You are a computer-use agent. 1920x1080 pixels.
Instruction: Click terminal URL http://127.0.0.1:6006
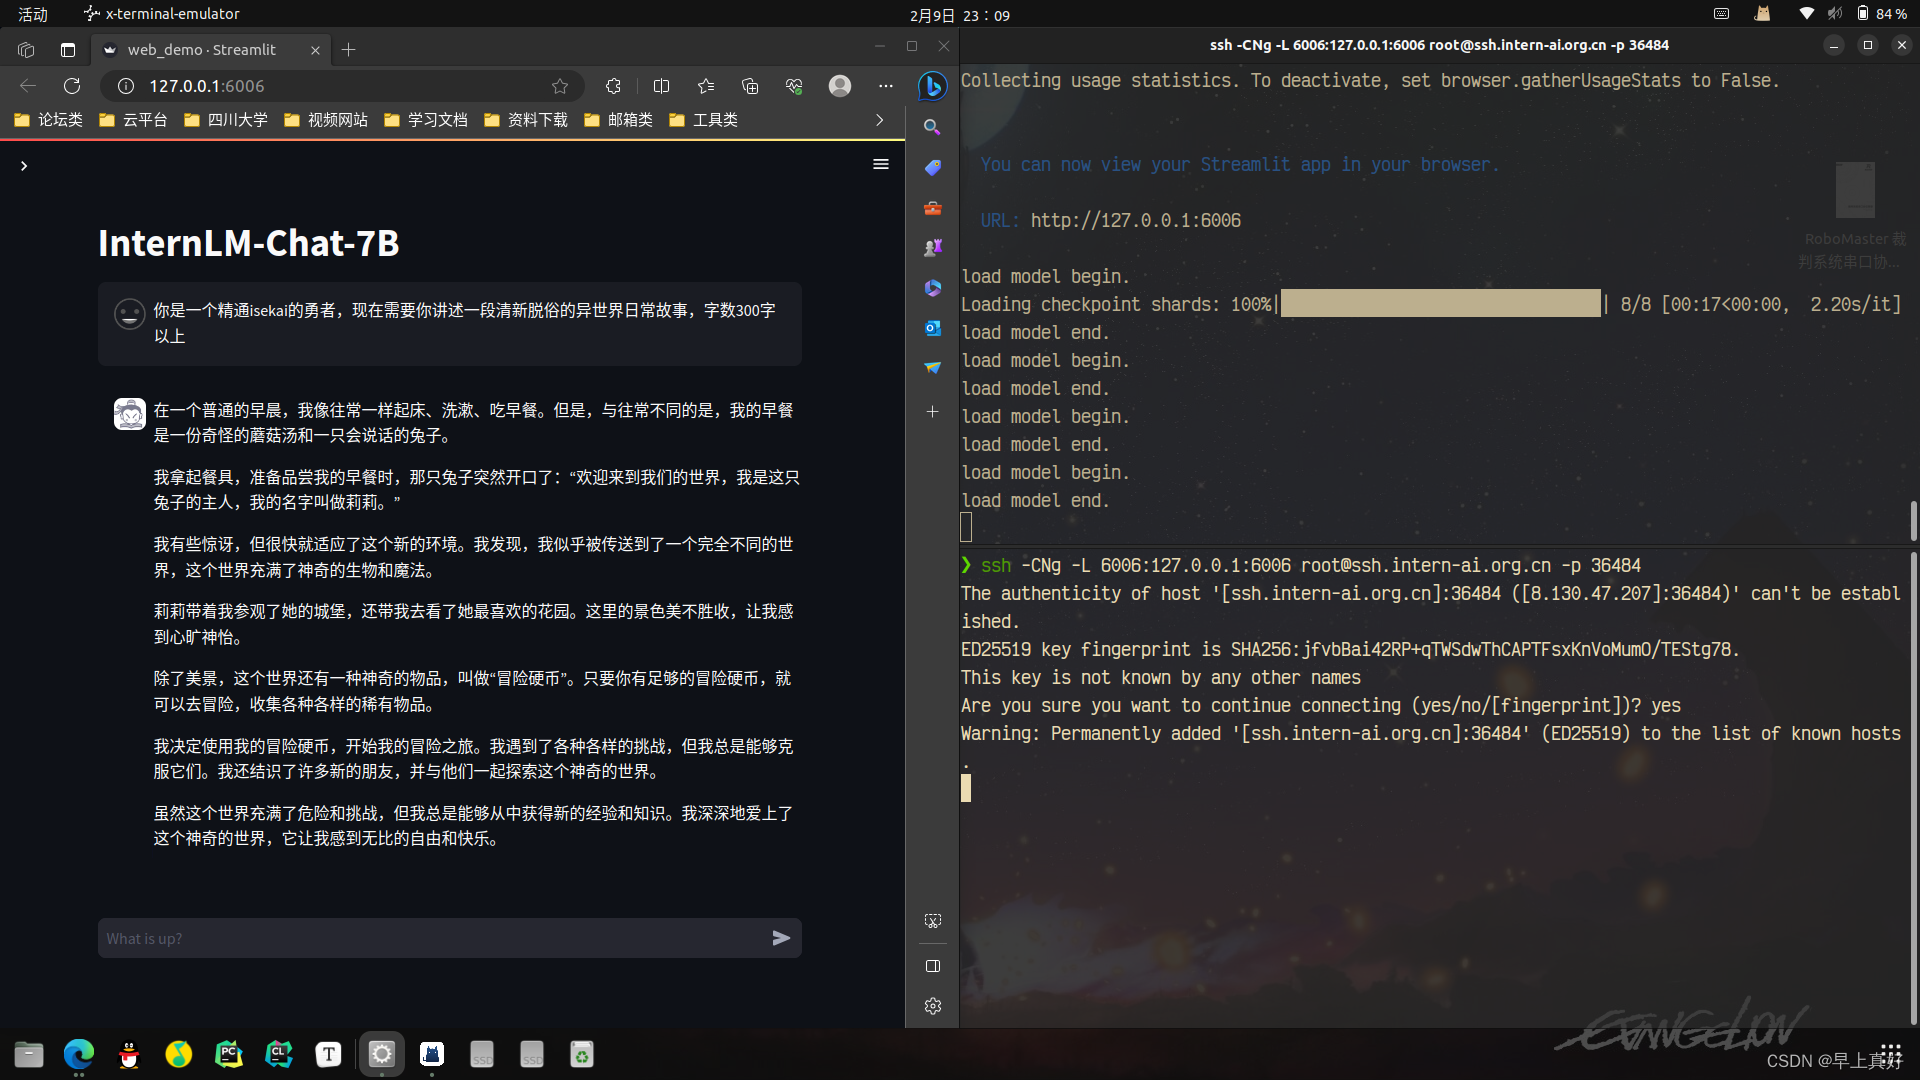(1136, 221)
